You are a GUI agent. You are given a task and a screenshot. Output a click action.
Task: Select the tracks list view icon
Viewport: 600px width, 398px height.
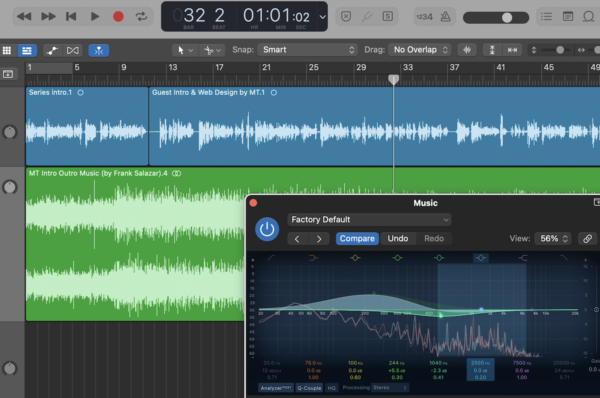[x=27, y=51]
